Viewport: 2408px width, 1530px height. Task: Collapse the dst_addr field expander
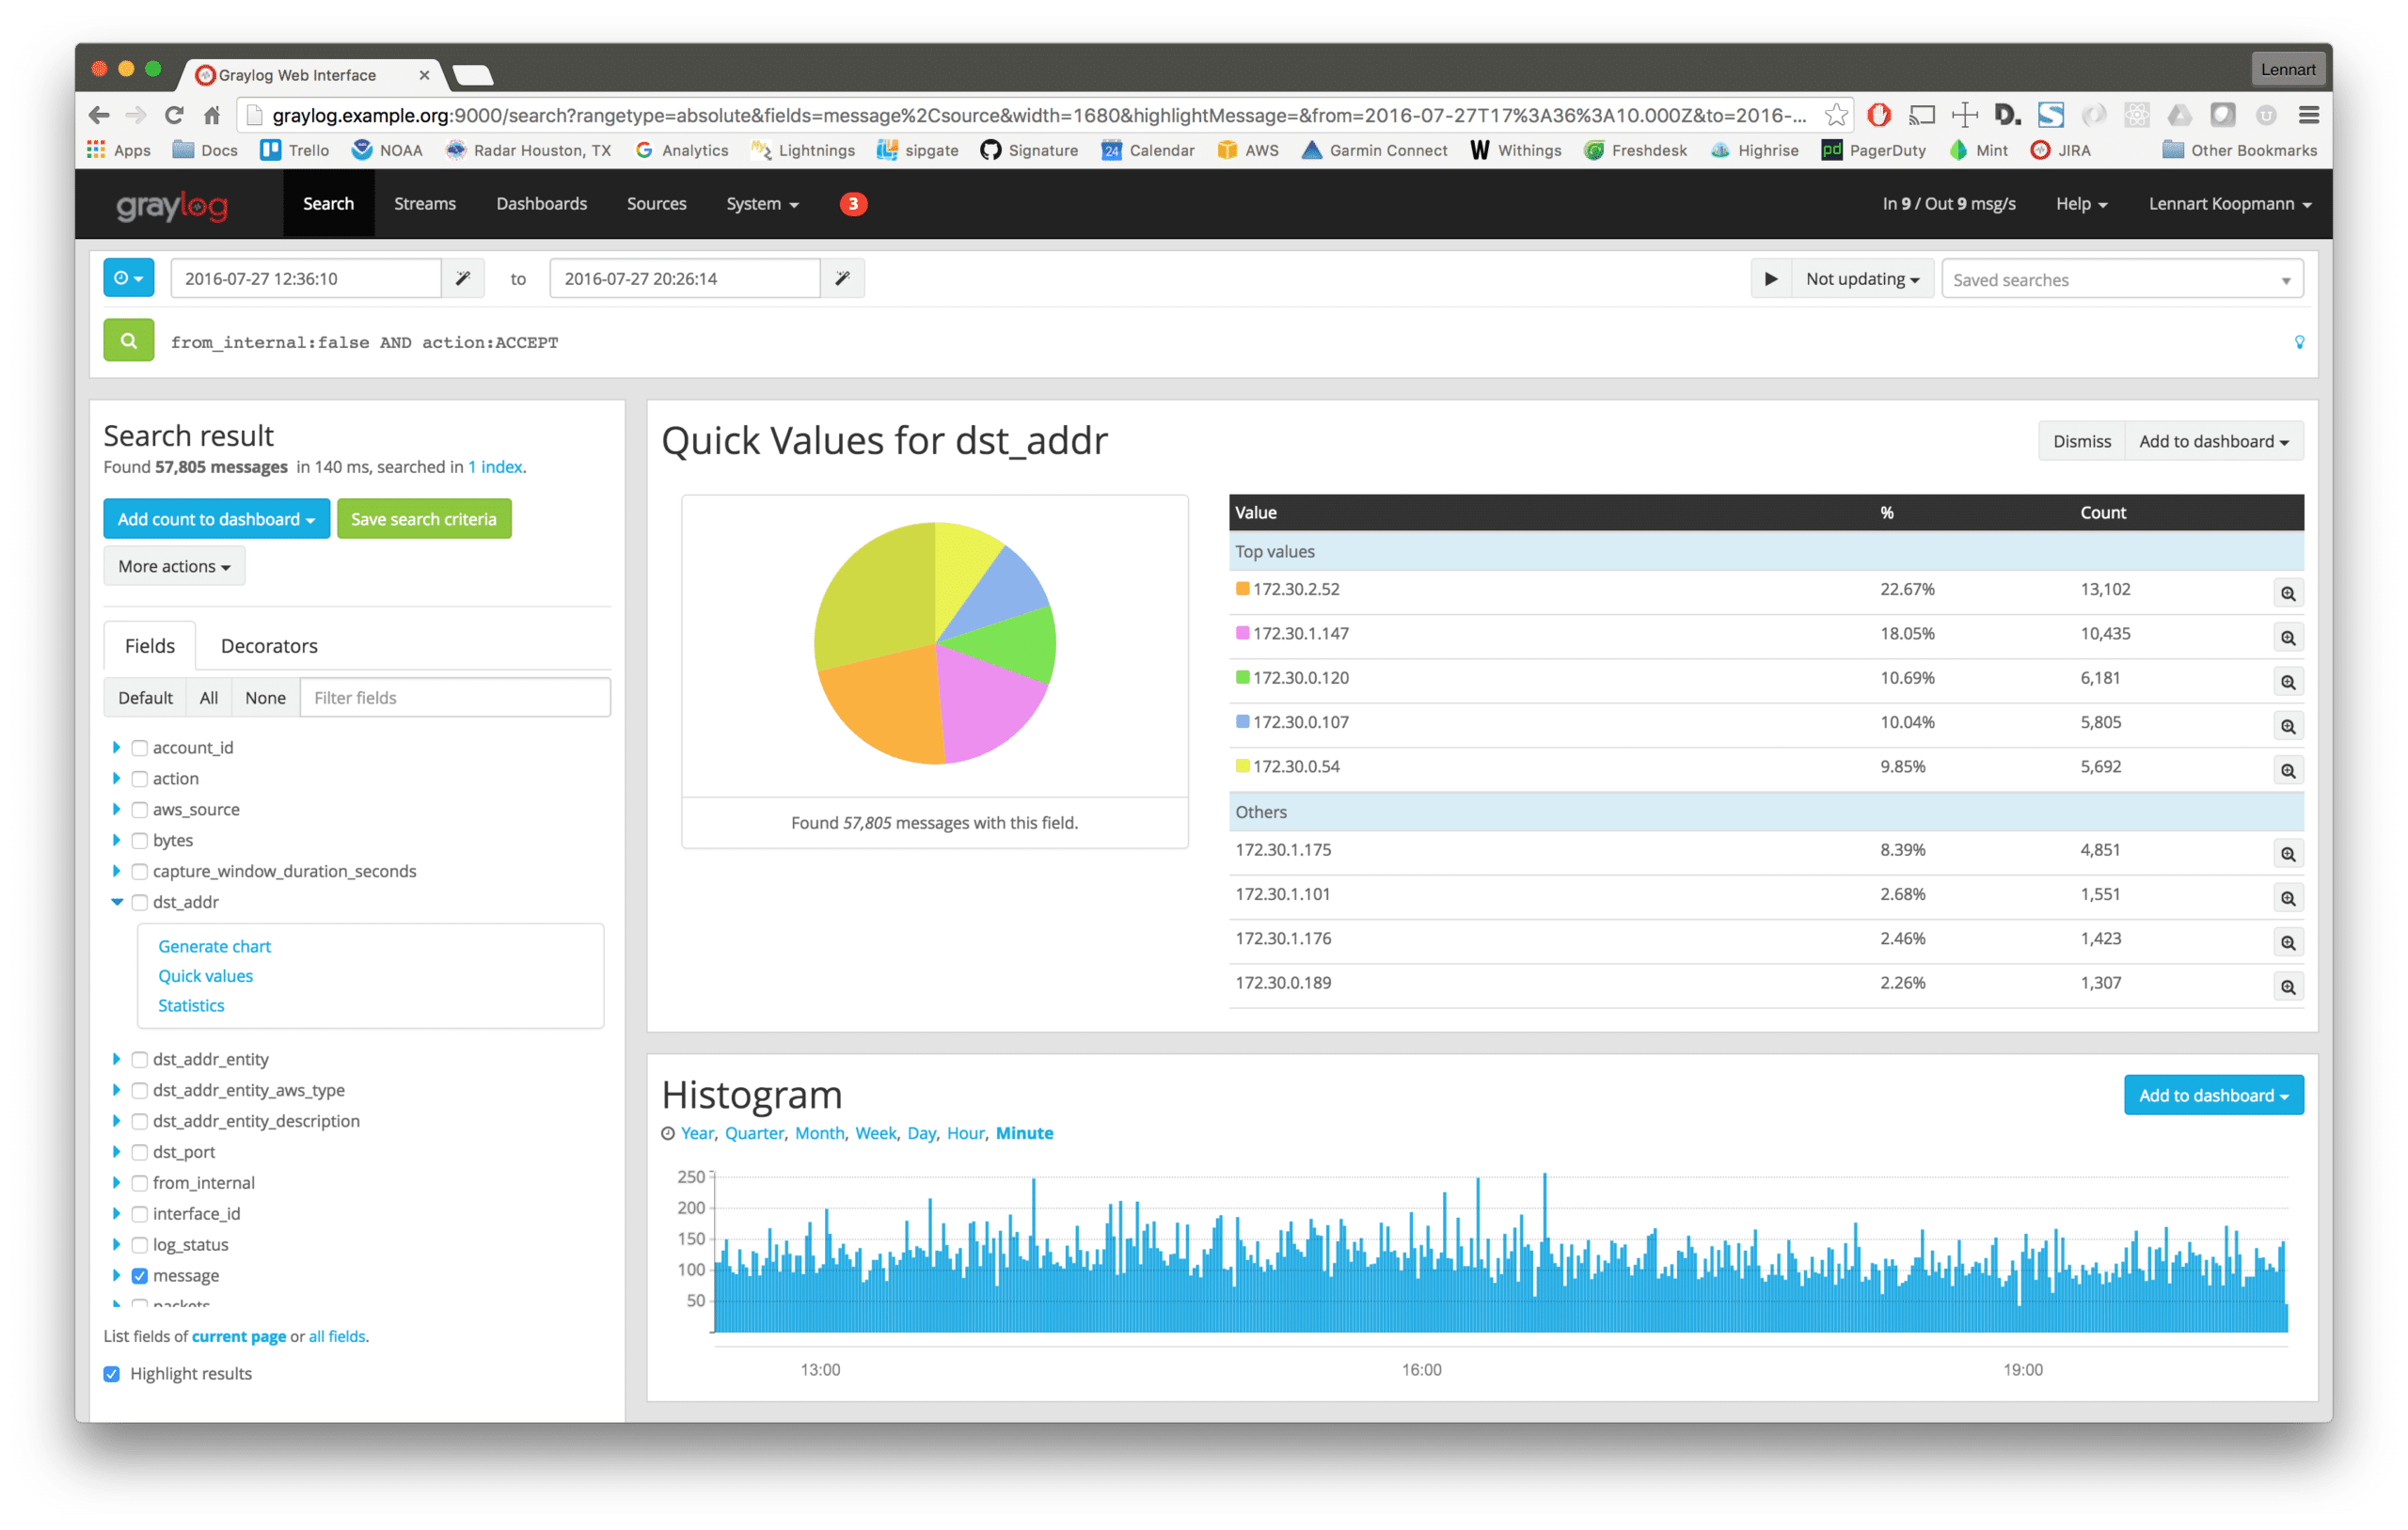tap(116, 902)
